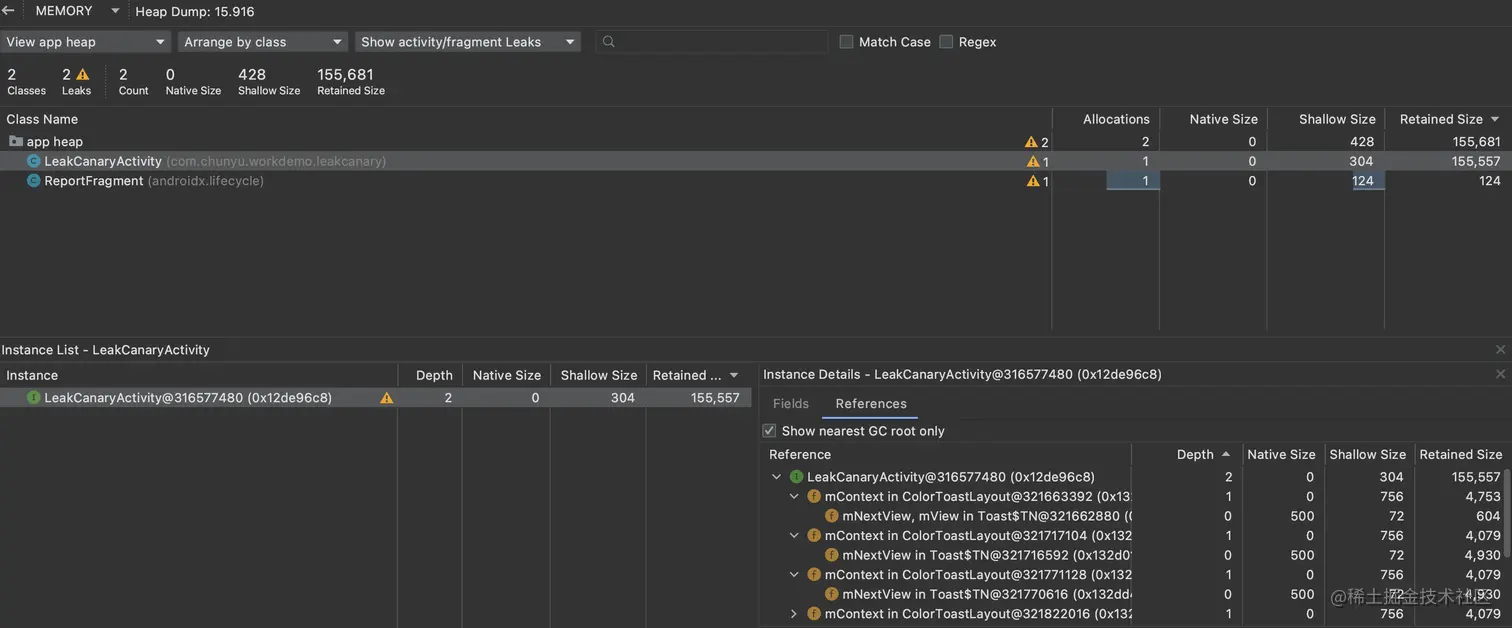Enable the Regex checkbox
This screenshot has width=1512, height=628.
pyautogui.click(x=946, y=42)
